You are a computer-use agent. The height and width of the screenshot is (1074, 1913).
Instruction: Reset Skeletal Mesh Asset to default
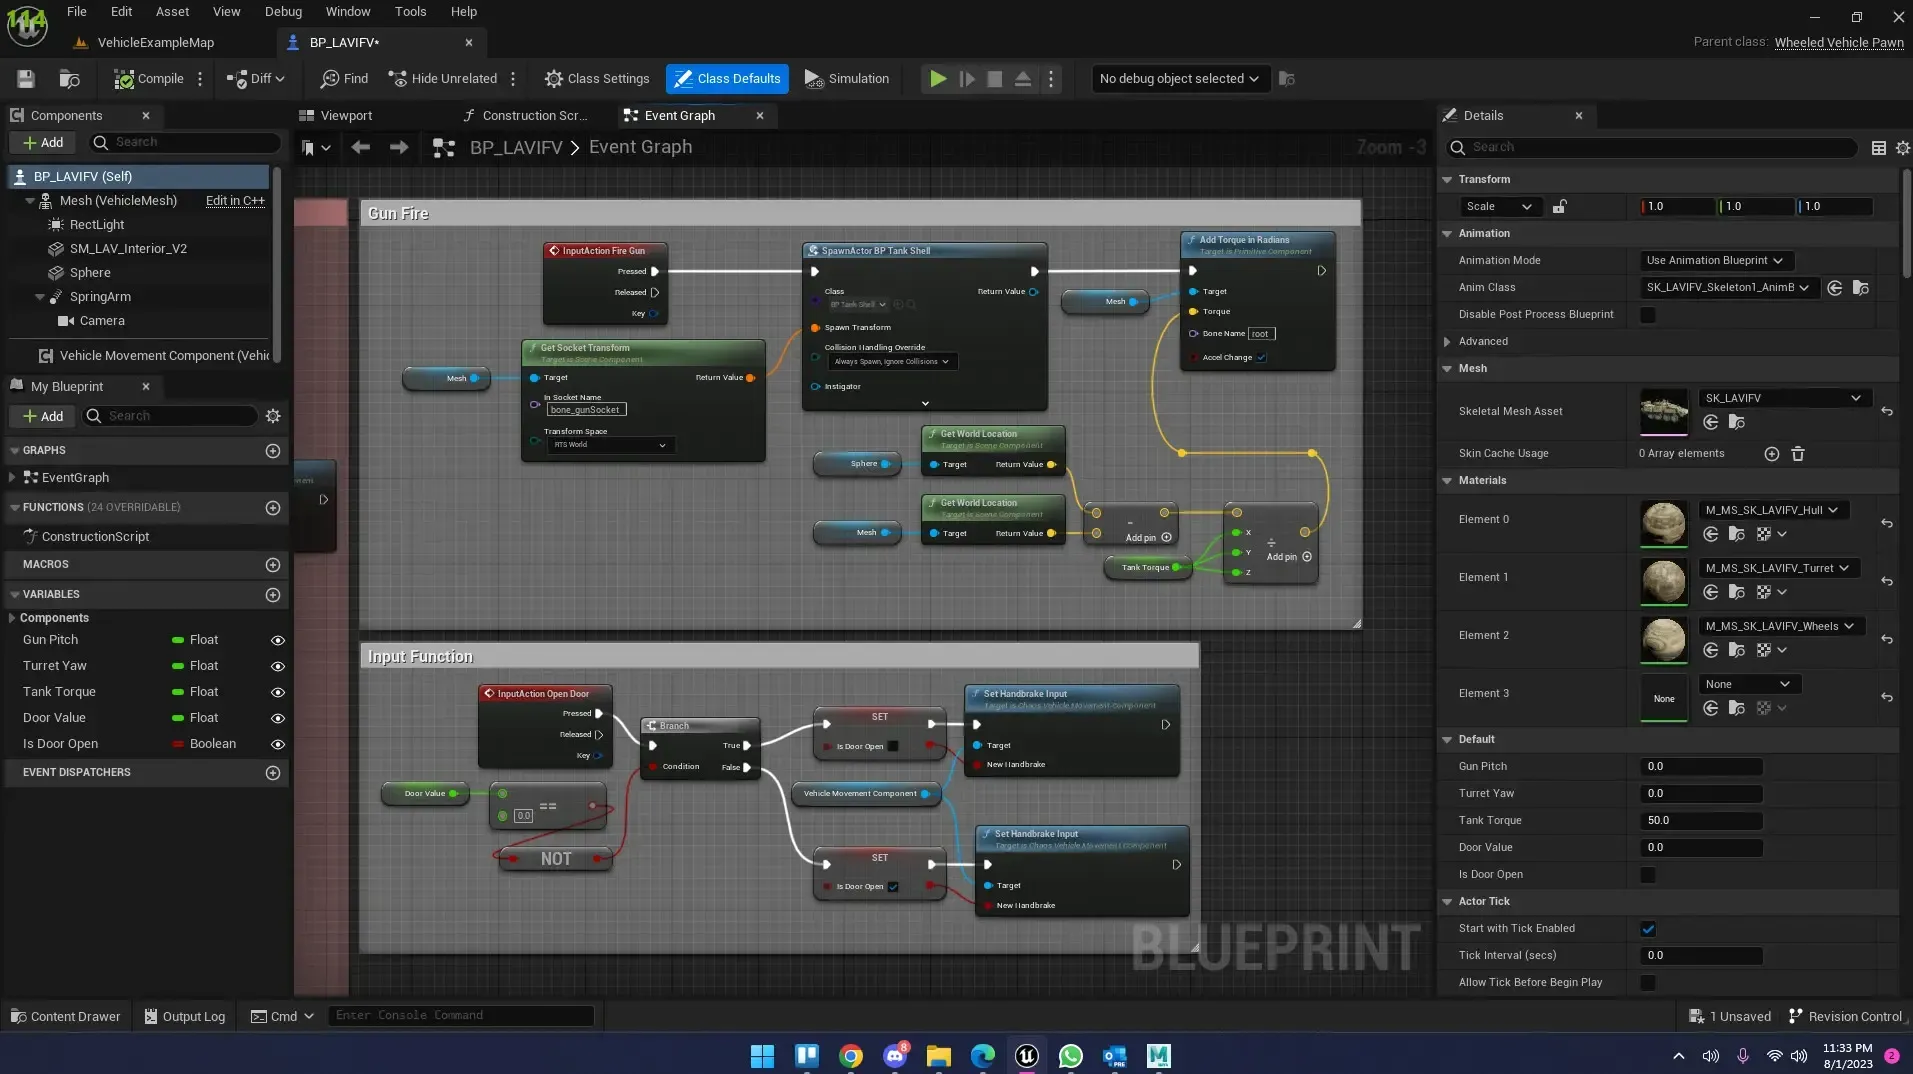point(1886,412)
